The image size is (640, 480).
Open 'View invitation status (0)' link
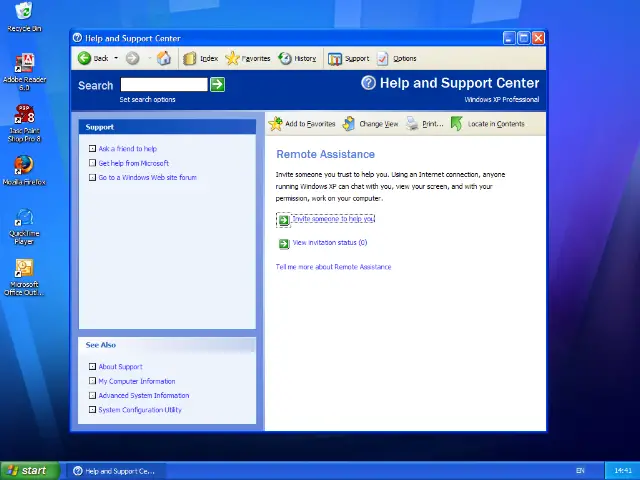tap(330, 242)
